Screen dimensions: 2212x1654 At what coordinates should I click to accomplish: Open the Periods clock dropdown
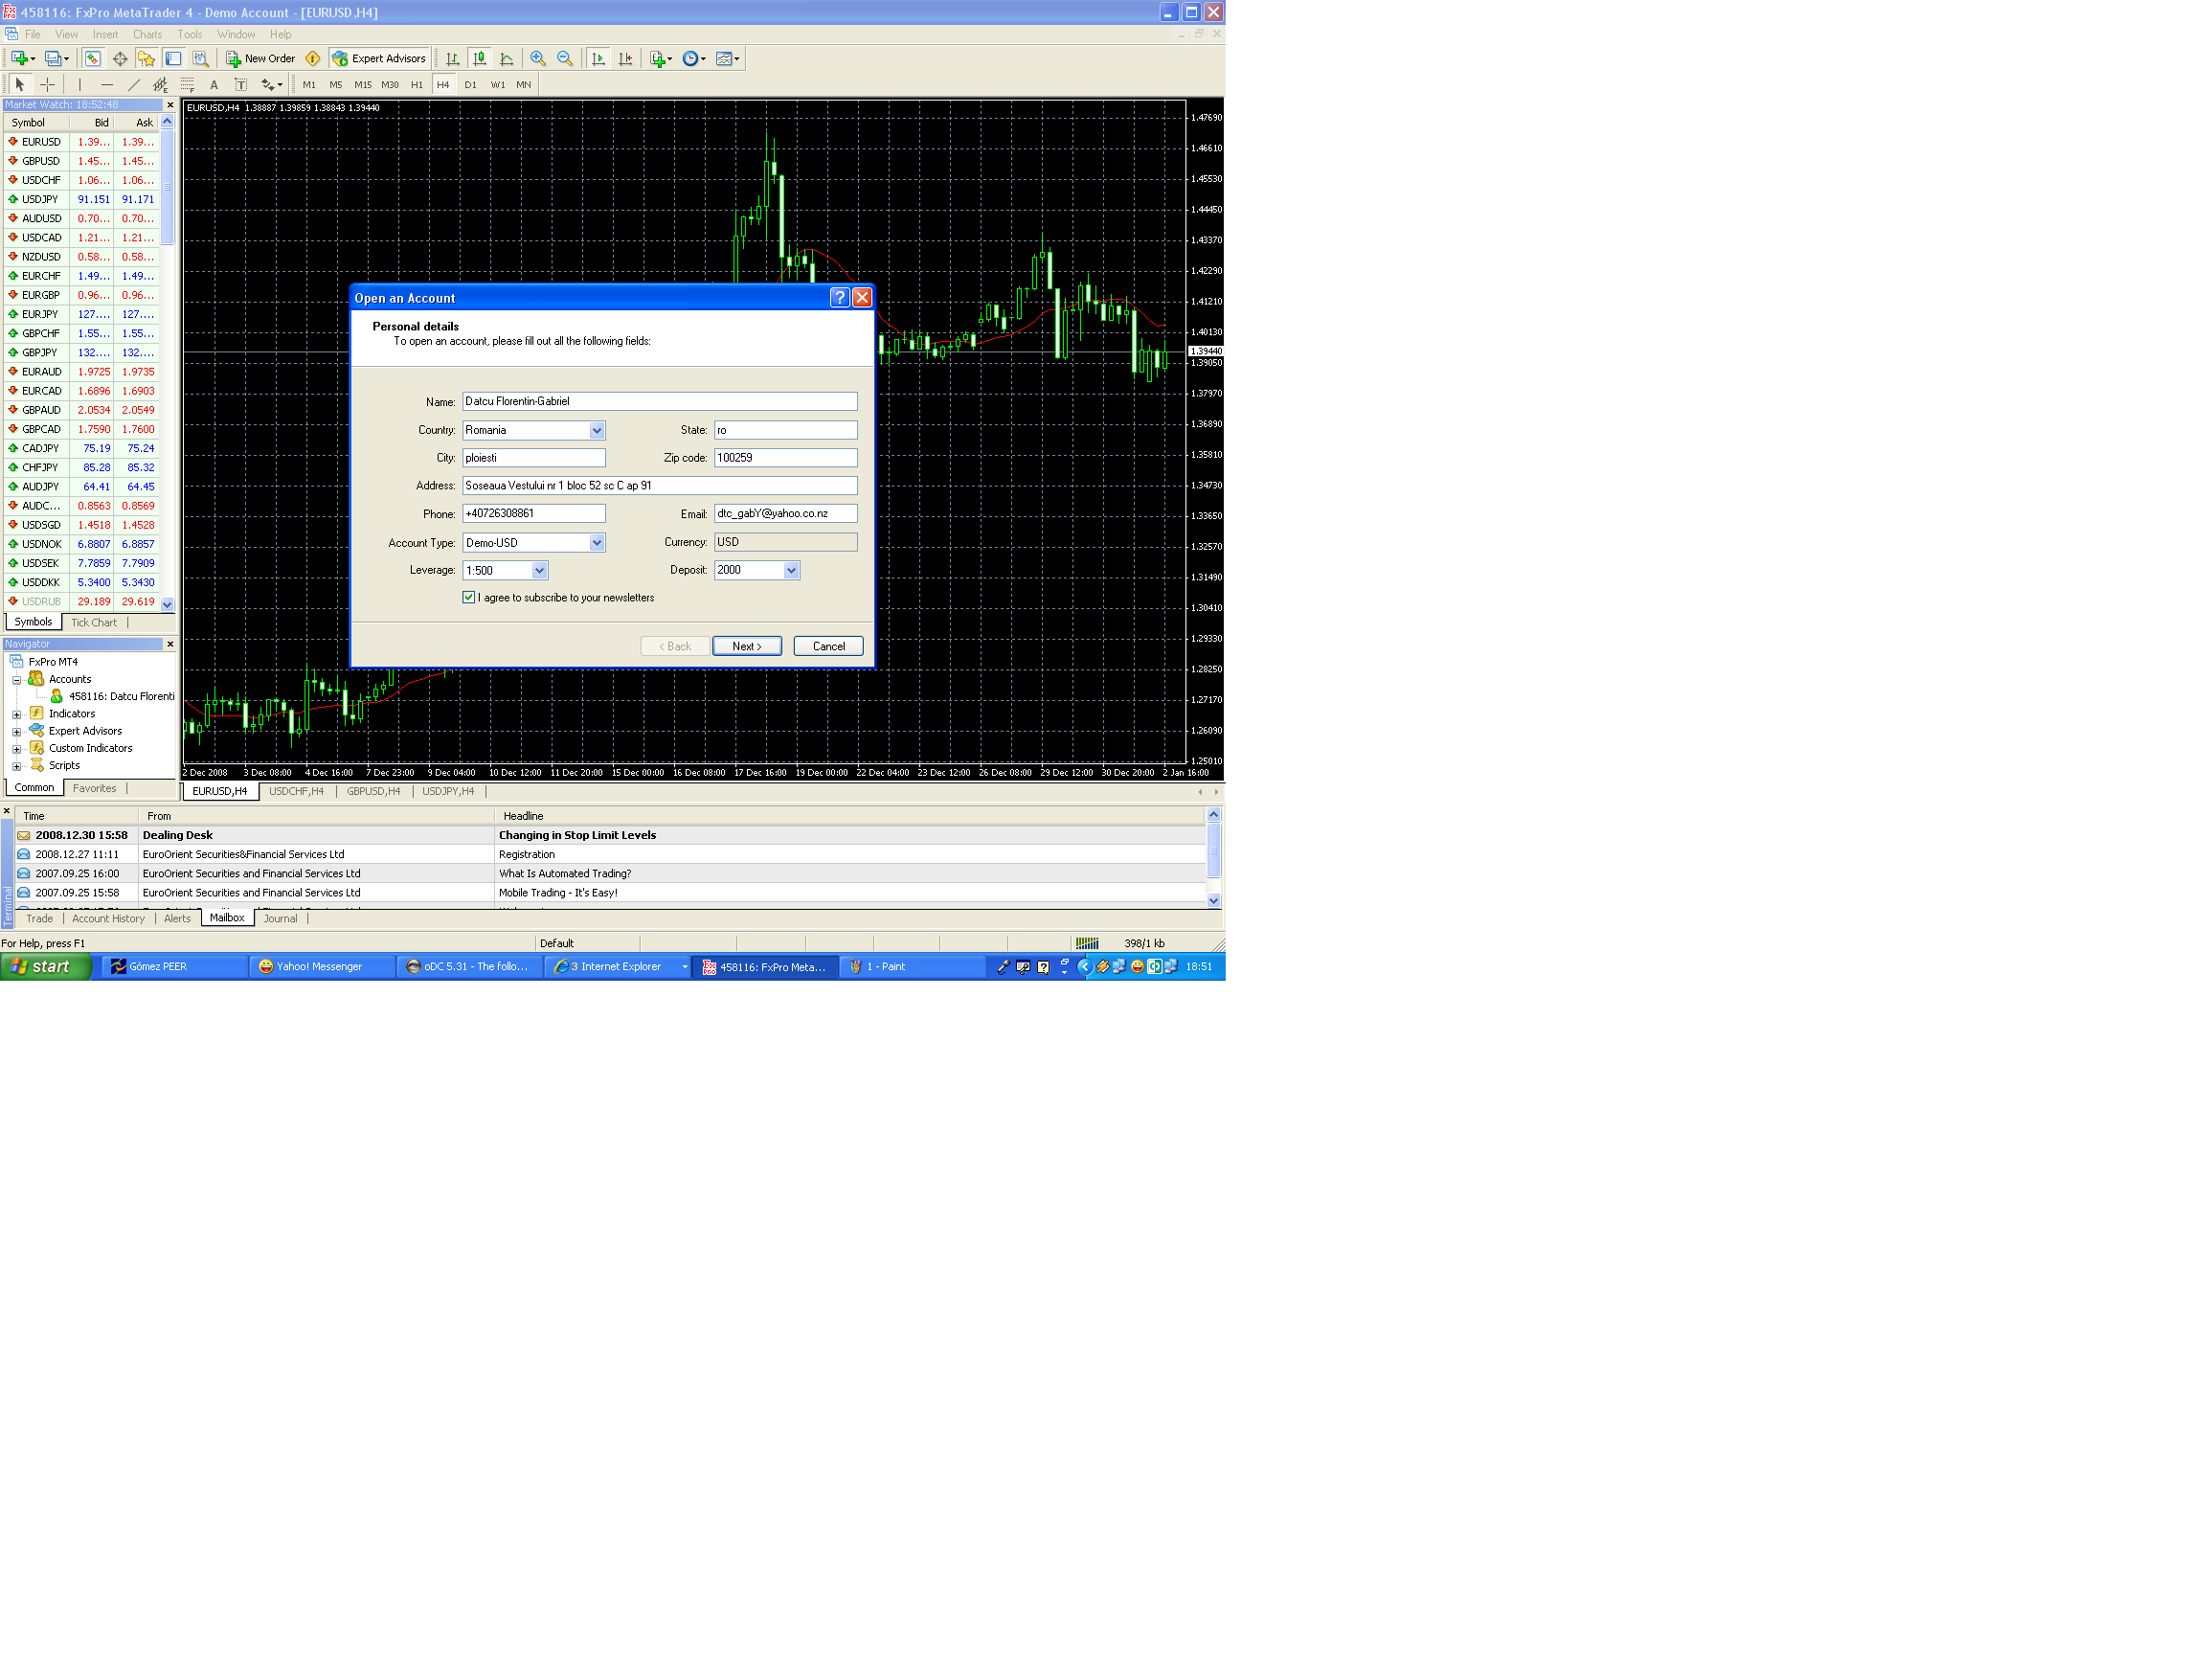click(694, 59)
